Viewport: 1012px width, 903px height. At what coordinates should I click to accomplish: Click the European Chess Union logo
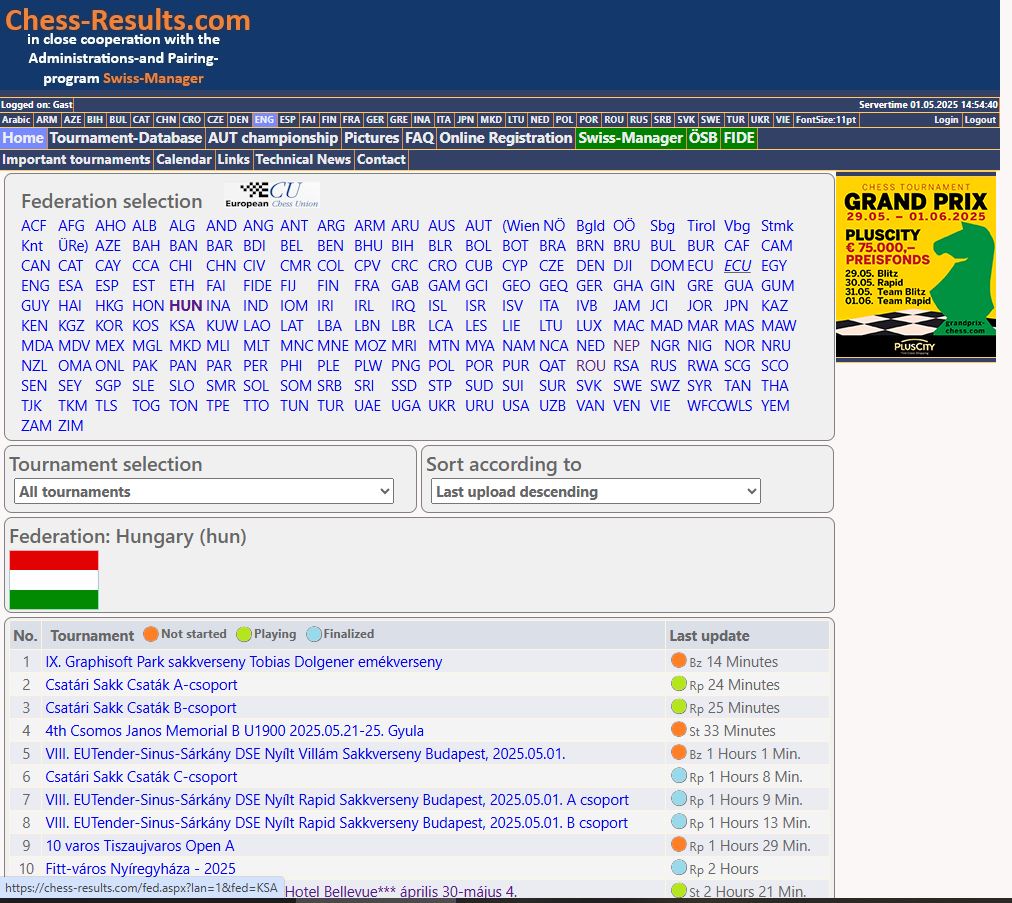[x=272, y=195]
